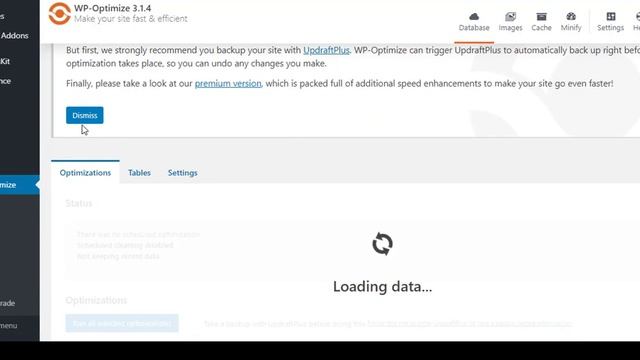Viewport: 640px width, 360px height.
Task: Click the WP-Optimize logo icon
Action: pos(60,13)
